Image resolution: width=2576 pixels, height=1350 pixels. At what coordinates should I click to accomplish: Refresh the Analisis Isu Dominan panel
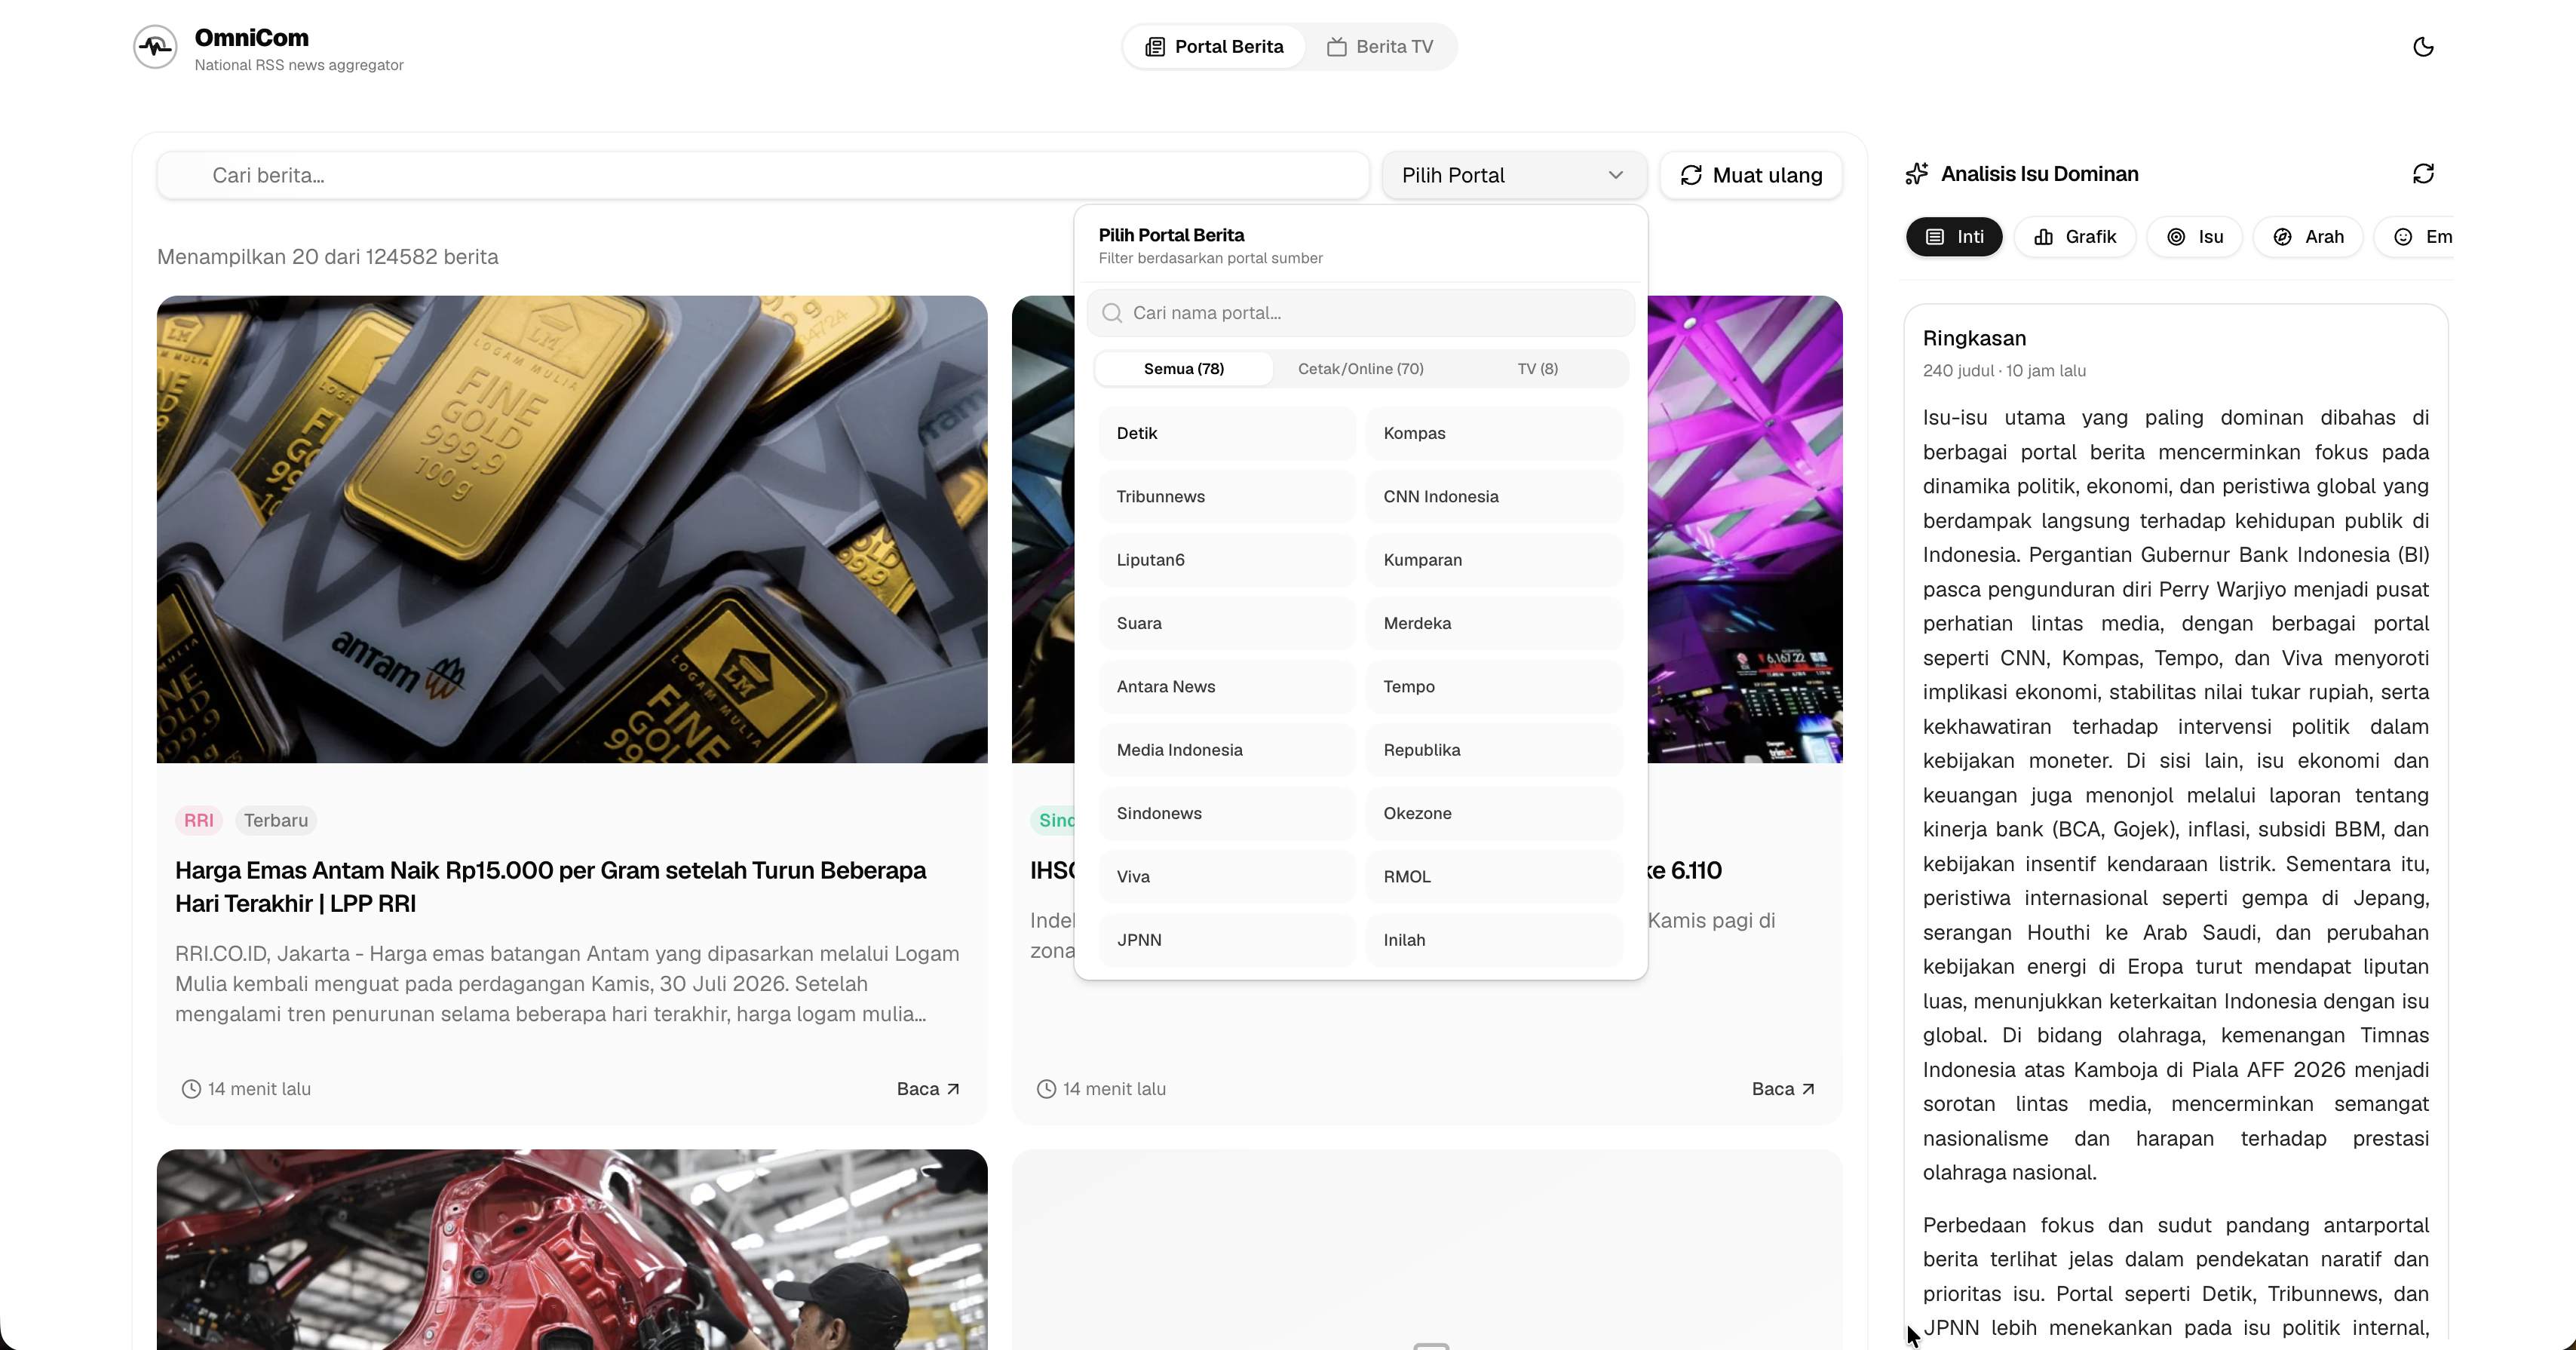tap(2423, 174)
